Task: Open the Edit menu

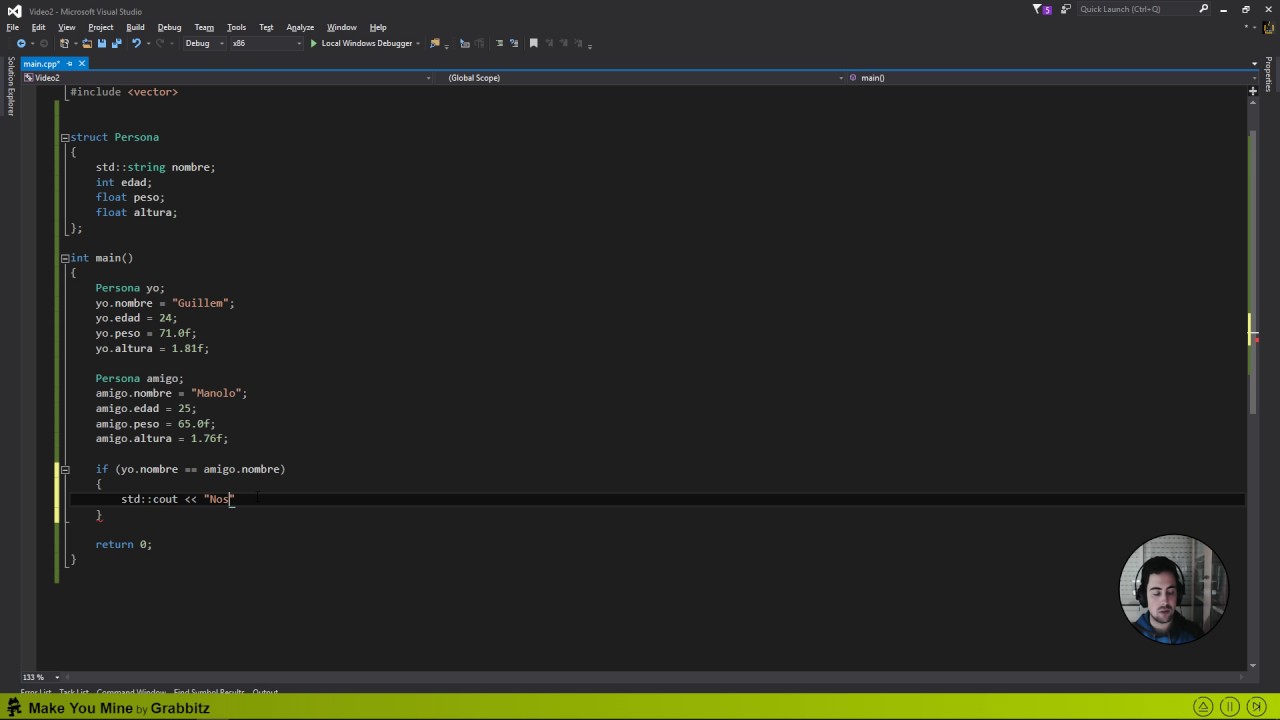Action: pos(38,27)
